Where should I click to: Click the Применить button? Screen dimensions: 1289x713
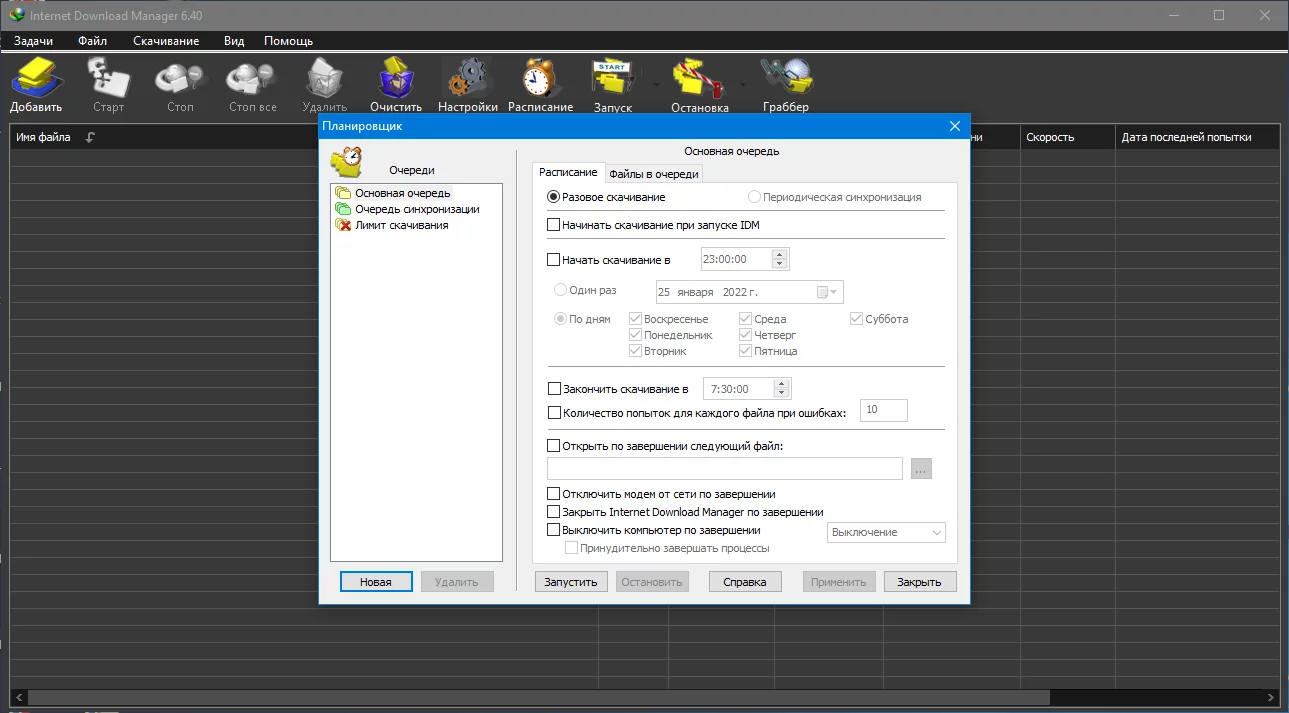(x=839, y=582)
